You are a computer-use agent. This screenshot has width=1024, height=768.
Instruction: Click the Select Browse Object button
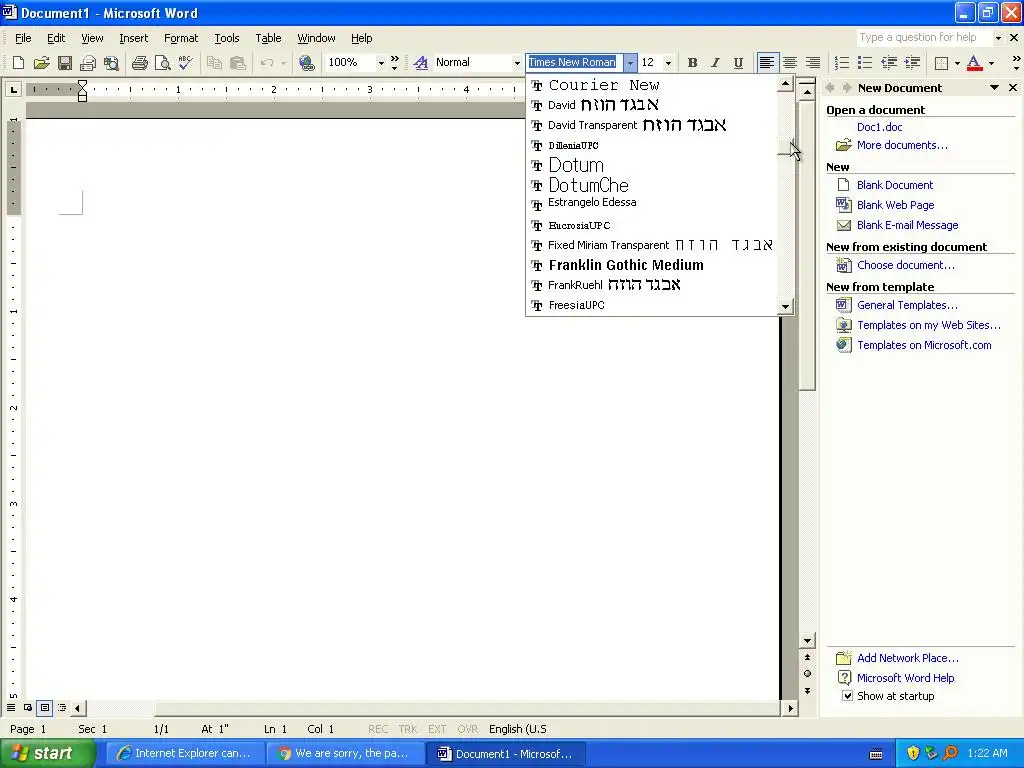807,673
